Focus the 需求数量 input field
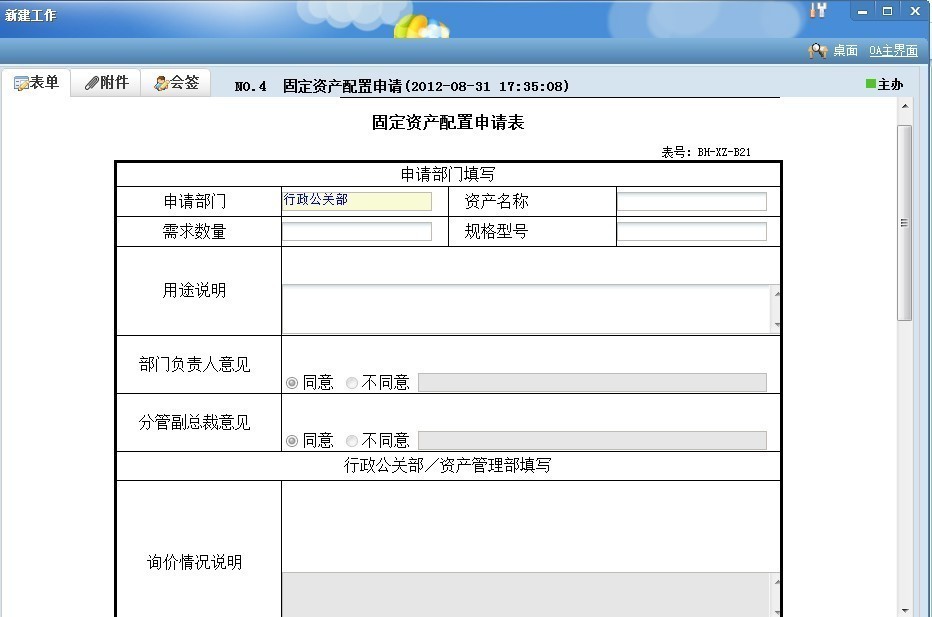932x617 pixels. coord(356,232)
